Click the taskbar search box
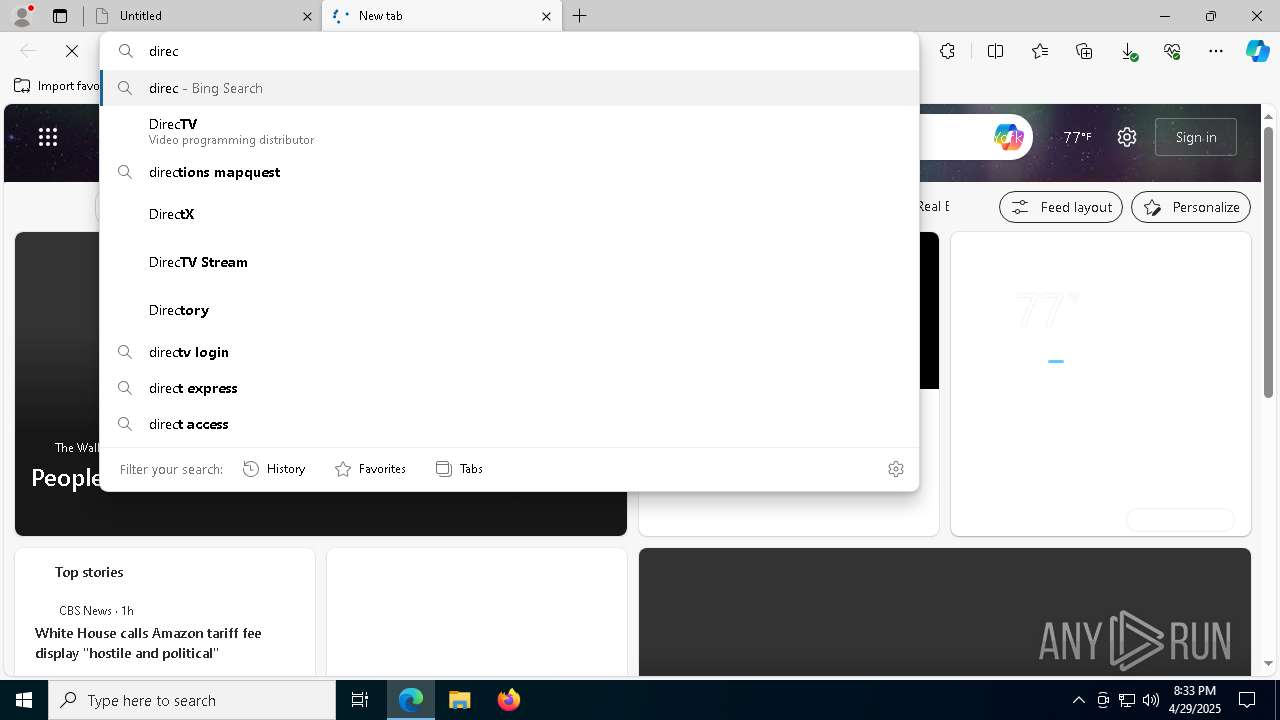Screen dimensions: 1280x720 pyautogui.click(x=192, y=700)
